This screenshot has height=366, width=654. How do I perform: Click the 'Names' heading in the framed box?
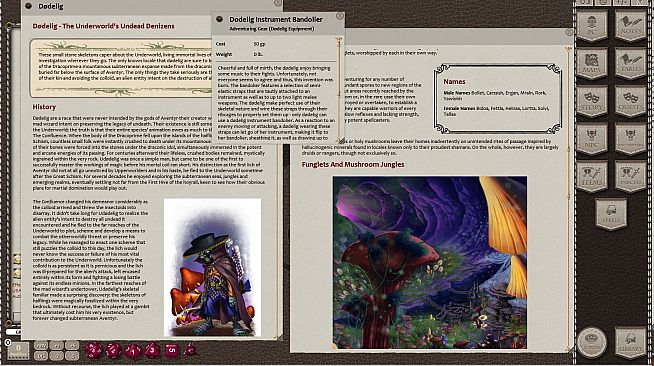(454, 82)
